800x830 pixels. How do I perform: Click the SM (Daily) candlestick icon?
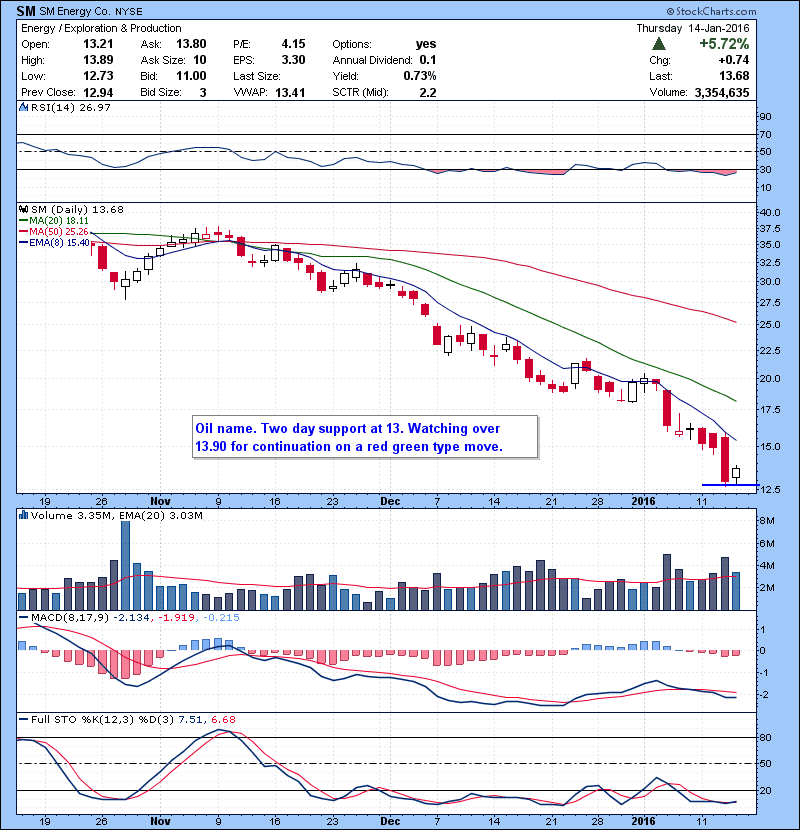pyautogui.click(x=23, y=209)
